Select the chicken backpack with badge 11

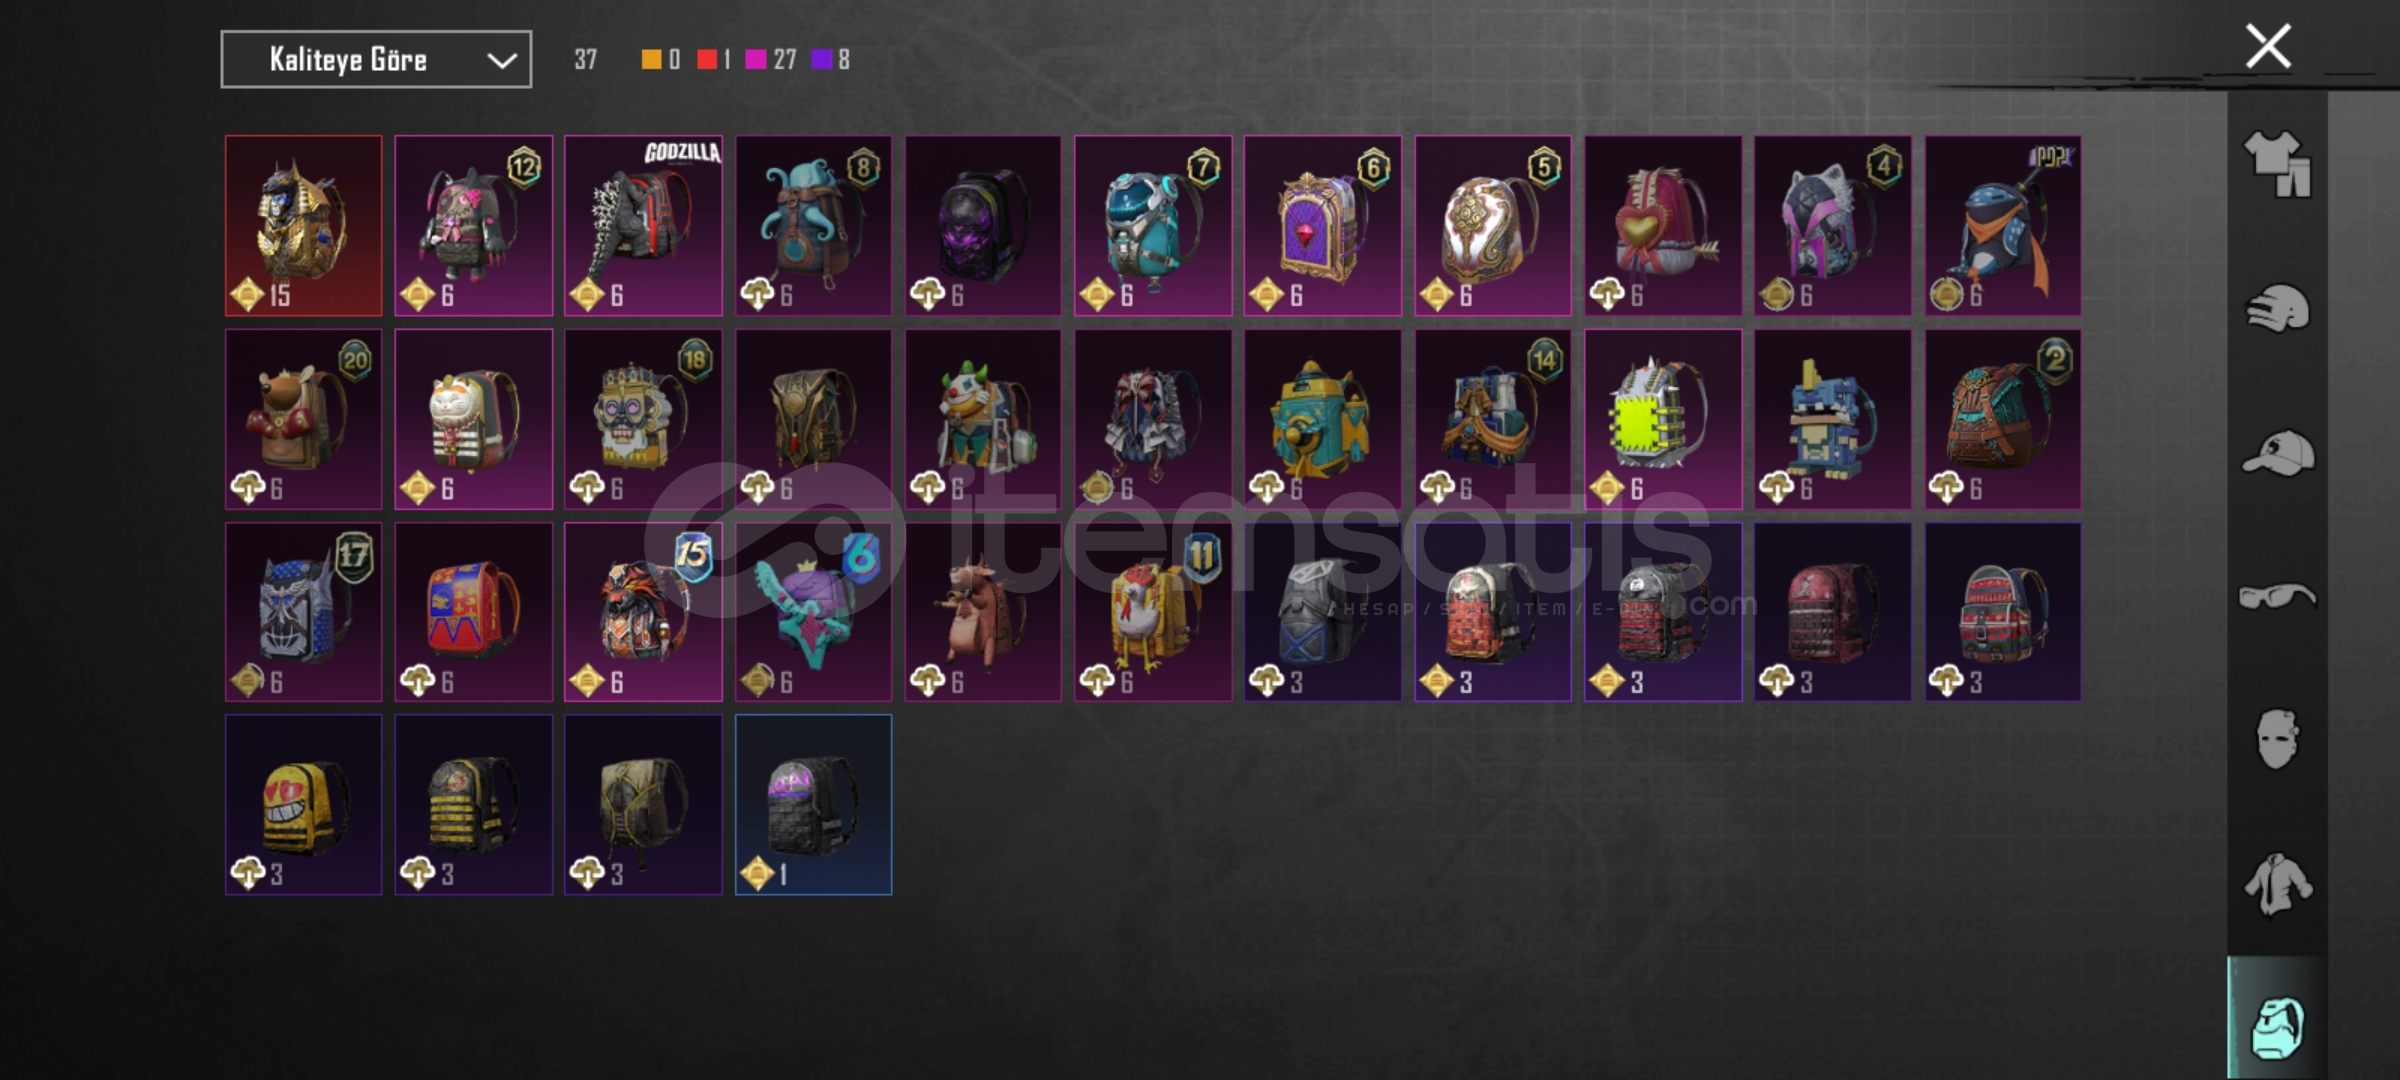pyautogui.click(x=1153, y=612)
